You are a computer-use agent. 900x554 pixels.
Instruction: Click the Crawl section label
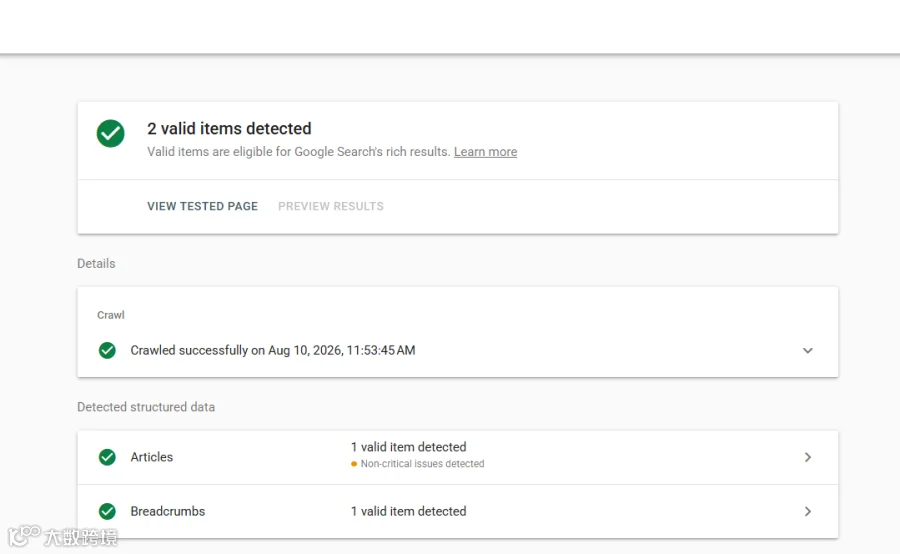point(111,315)
